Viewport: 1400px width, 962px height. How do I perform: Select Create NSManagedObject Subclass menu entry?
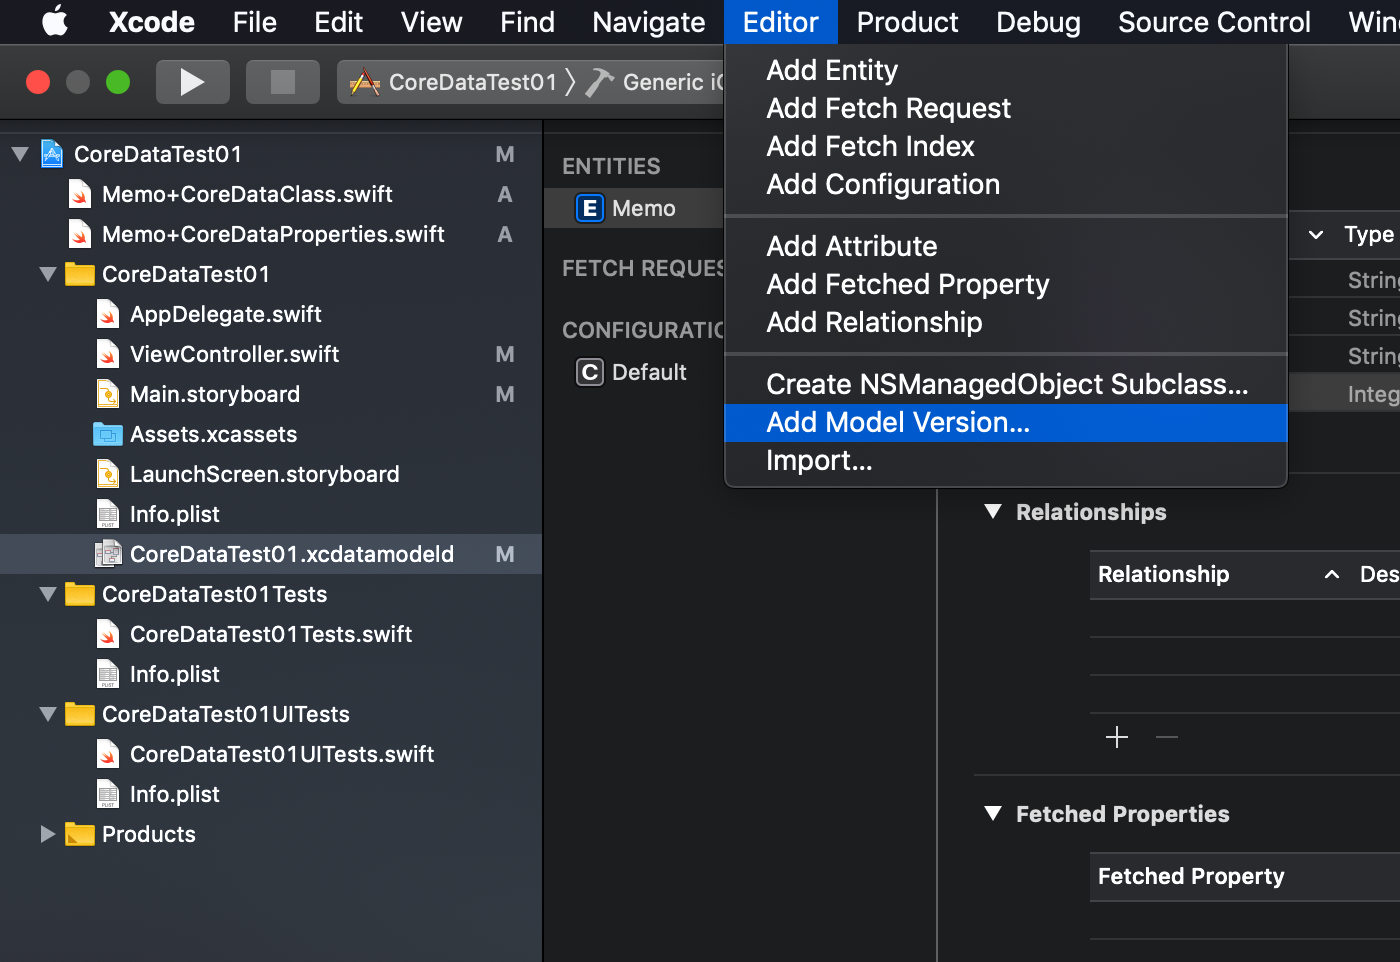click(1006, 384)
